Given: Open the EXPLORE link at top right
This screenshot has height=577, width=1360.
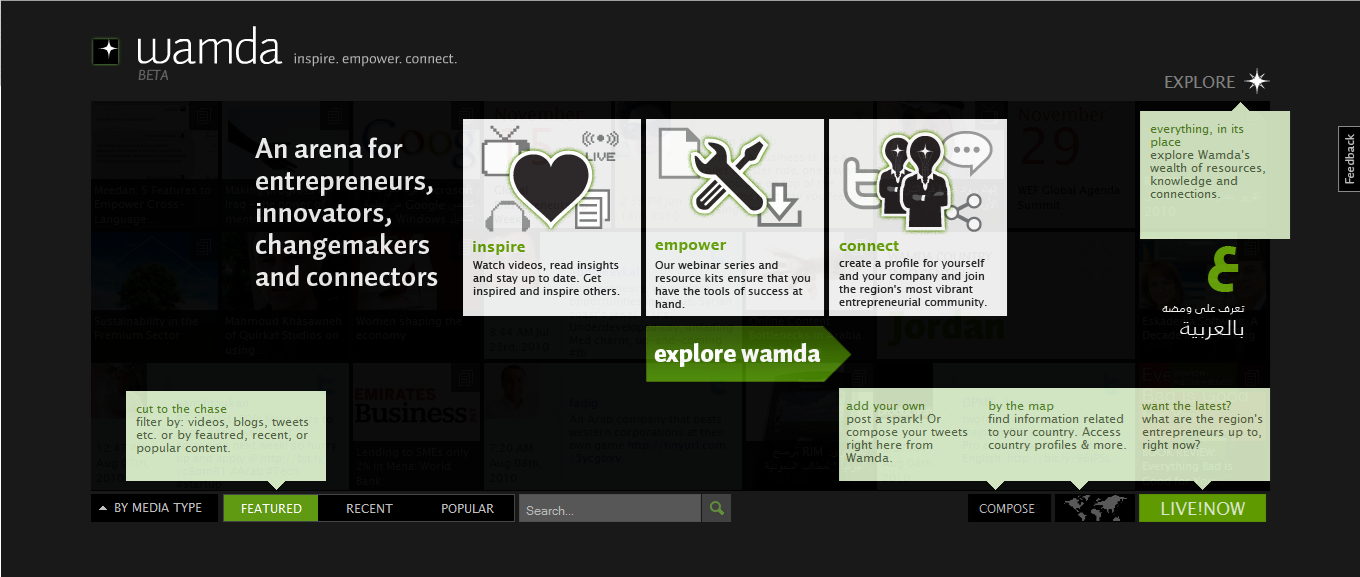Looking at the screenshot, I should pos(1199,82).
